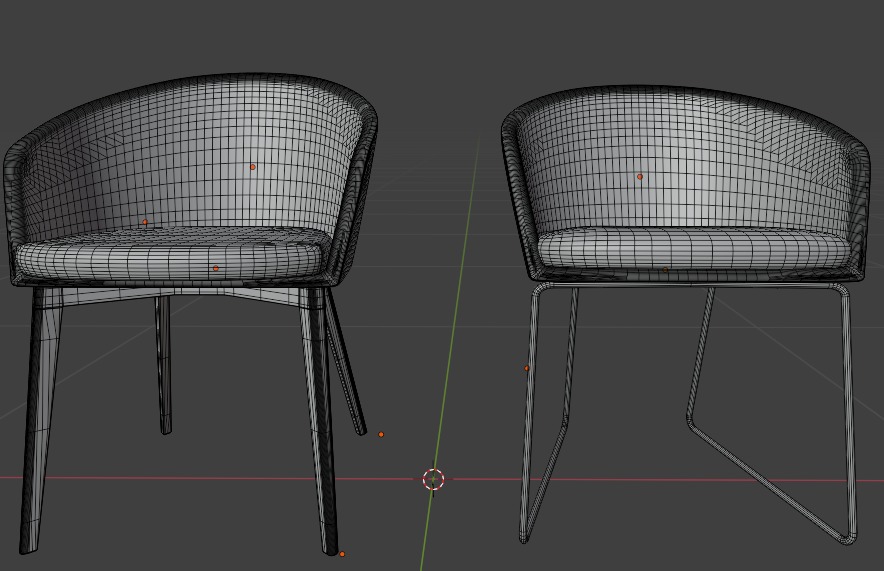Select origin dot on left chair seat cushion front
This screenshot has height=571, width=884.
point(215,268)
